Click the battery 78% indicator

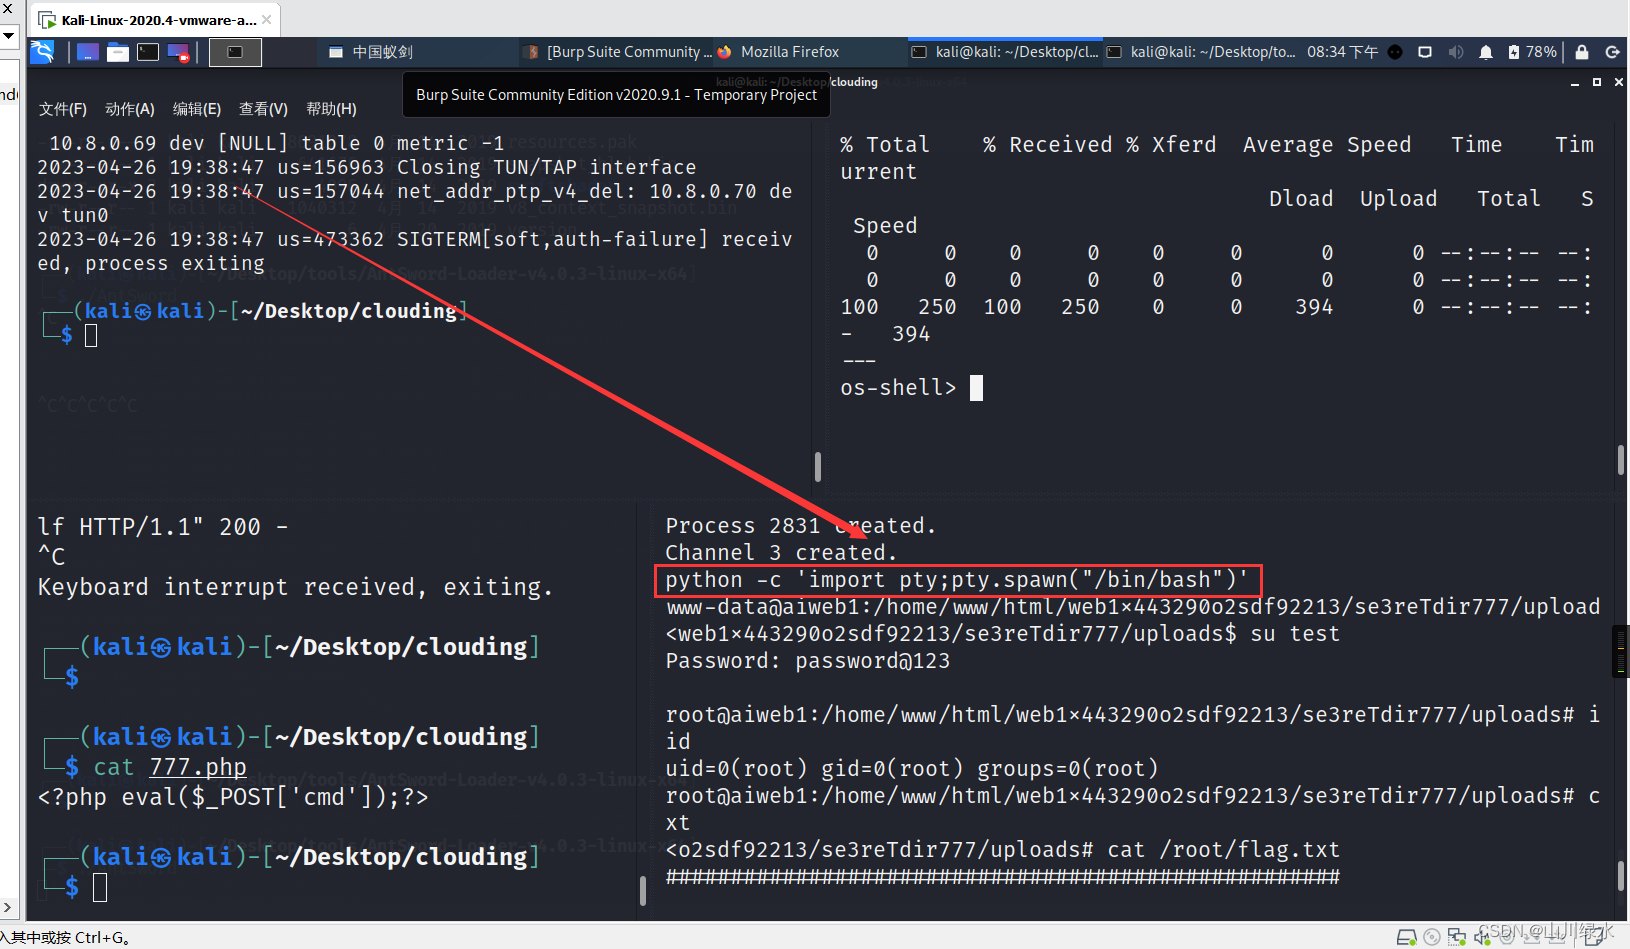click(1532, 52)
